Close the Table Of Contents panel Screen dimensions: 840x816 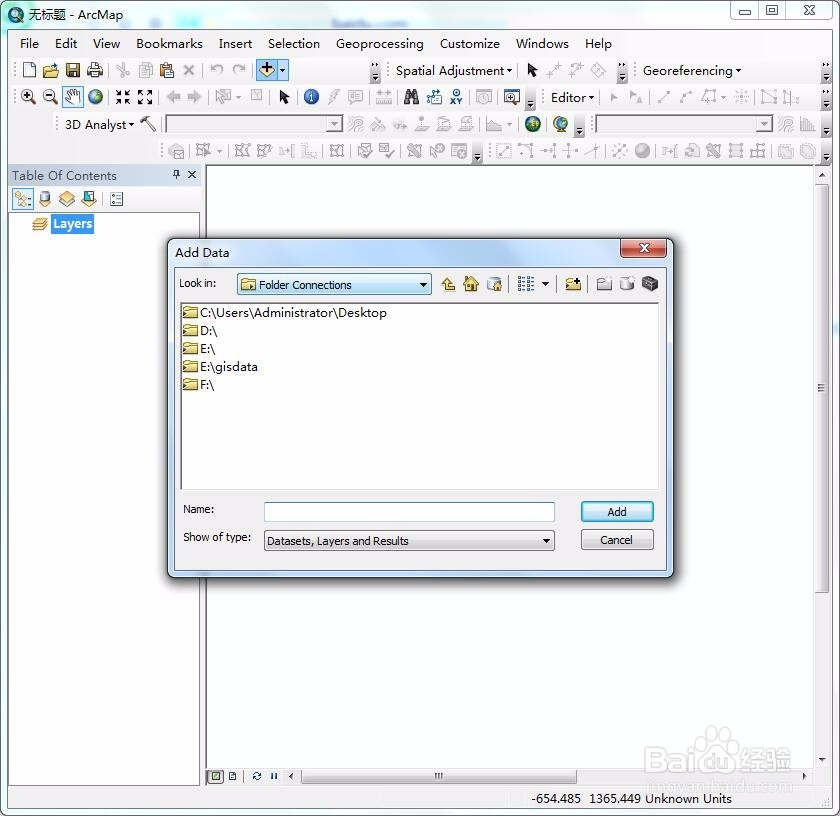[192, 174]
